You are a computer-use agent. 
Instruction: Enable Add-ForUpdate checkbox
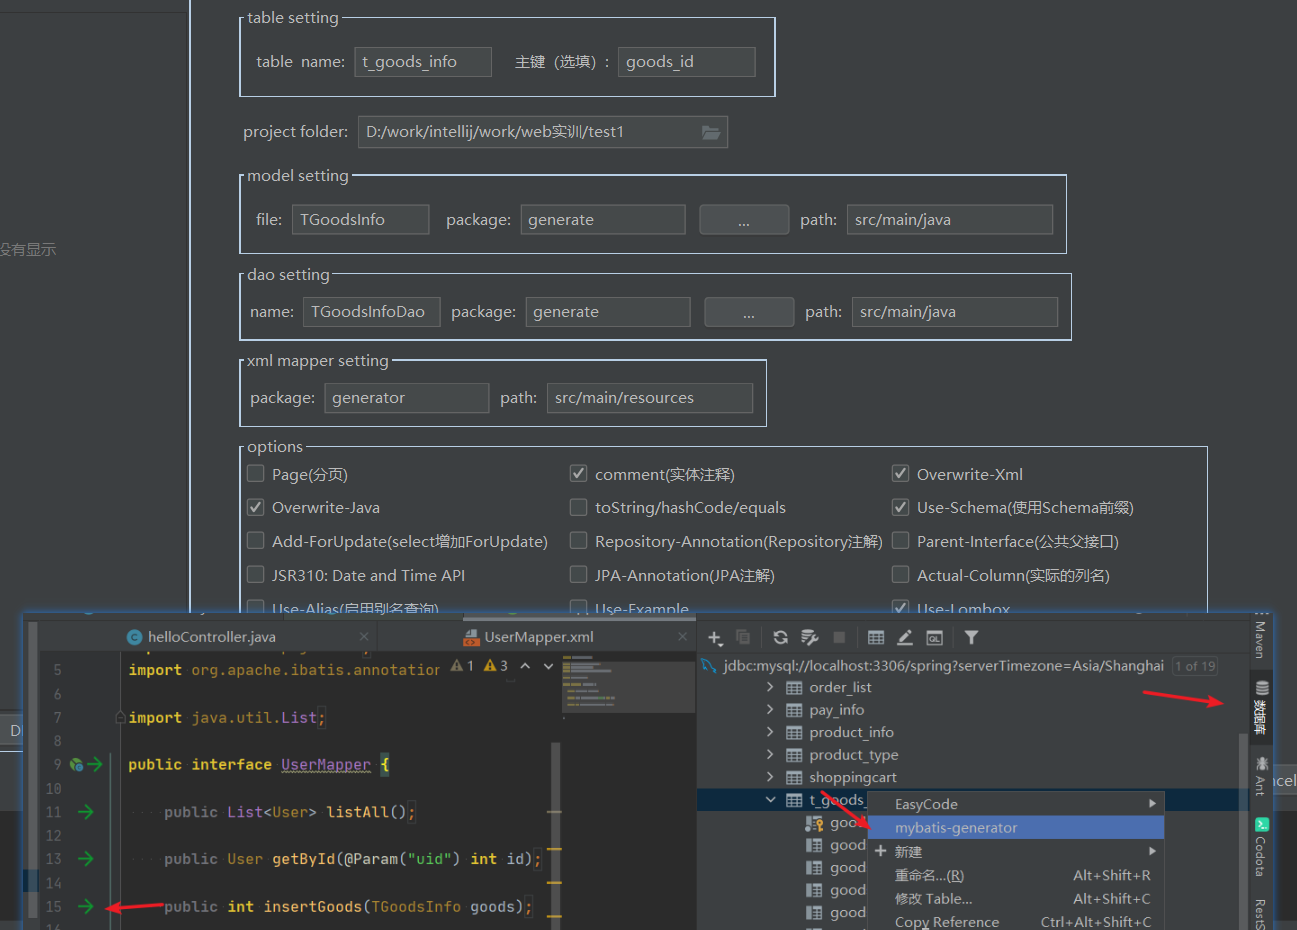(255, 540)
